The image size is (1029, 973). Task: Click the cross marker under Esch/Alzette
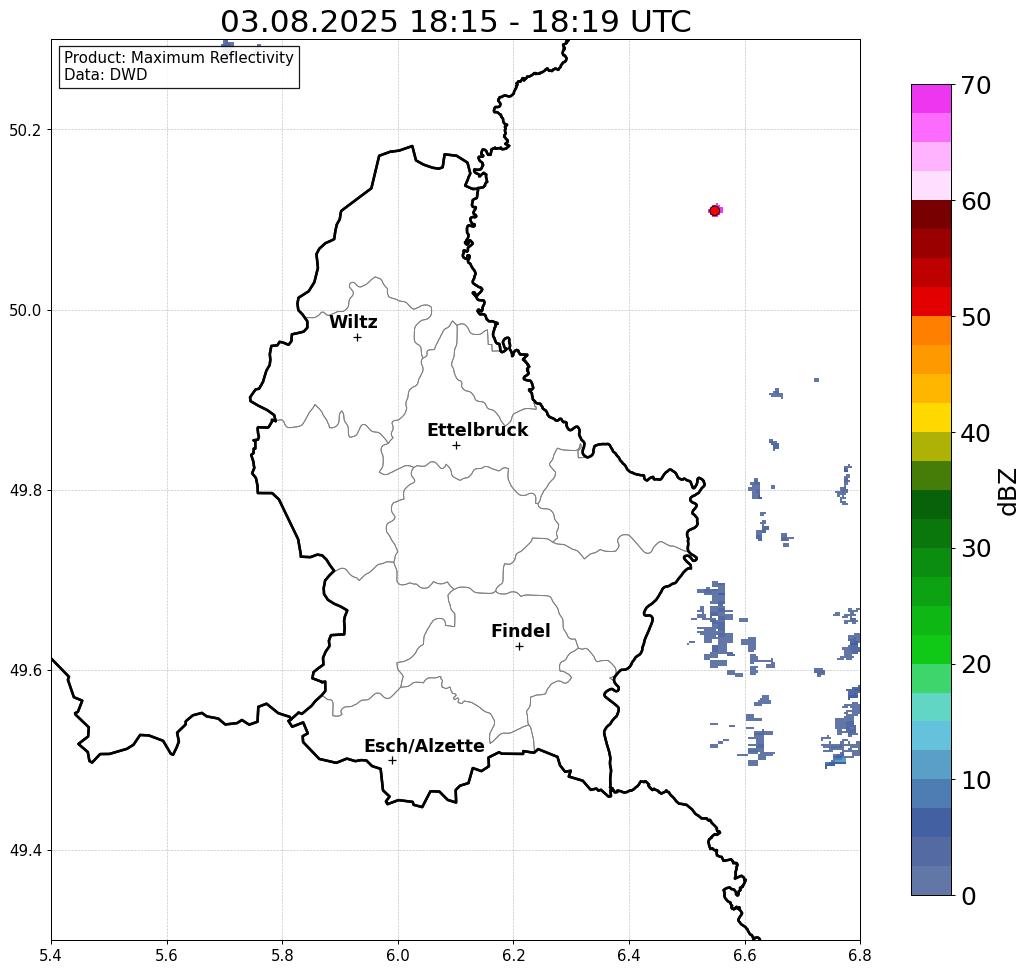[x=392, y=761]
